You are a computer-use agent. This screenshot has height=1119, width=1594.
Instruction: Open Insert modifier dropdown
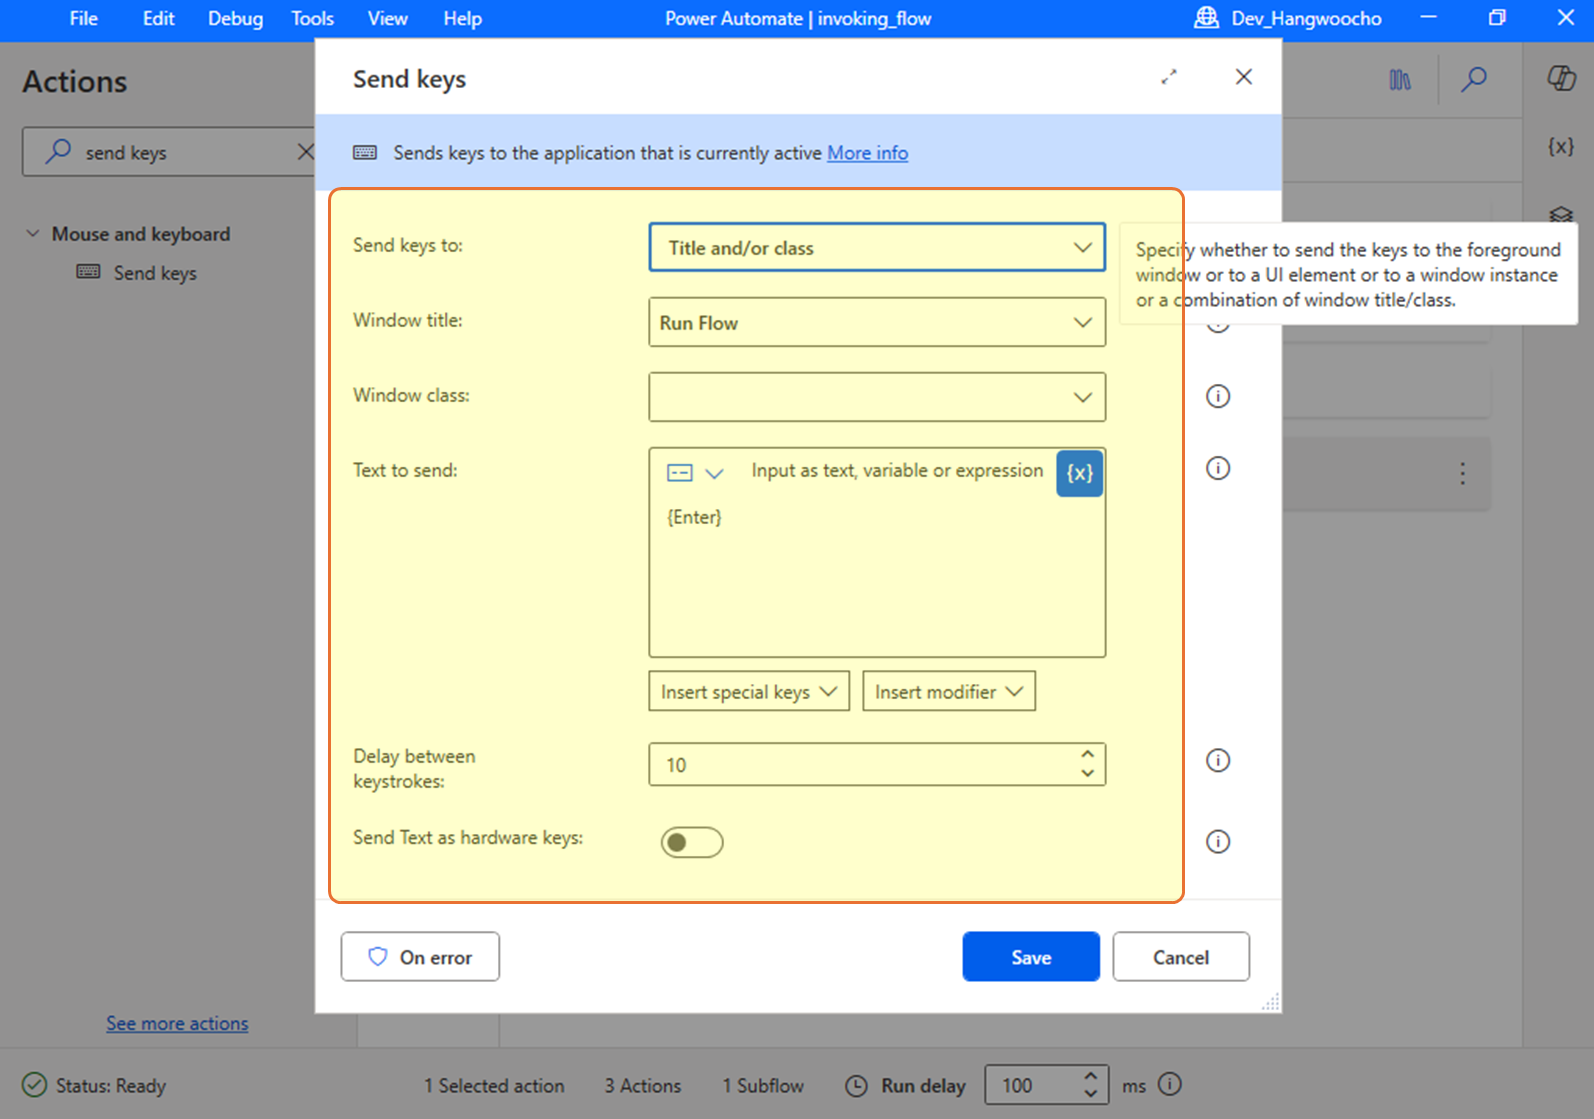(948, 691)
